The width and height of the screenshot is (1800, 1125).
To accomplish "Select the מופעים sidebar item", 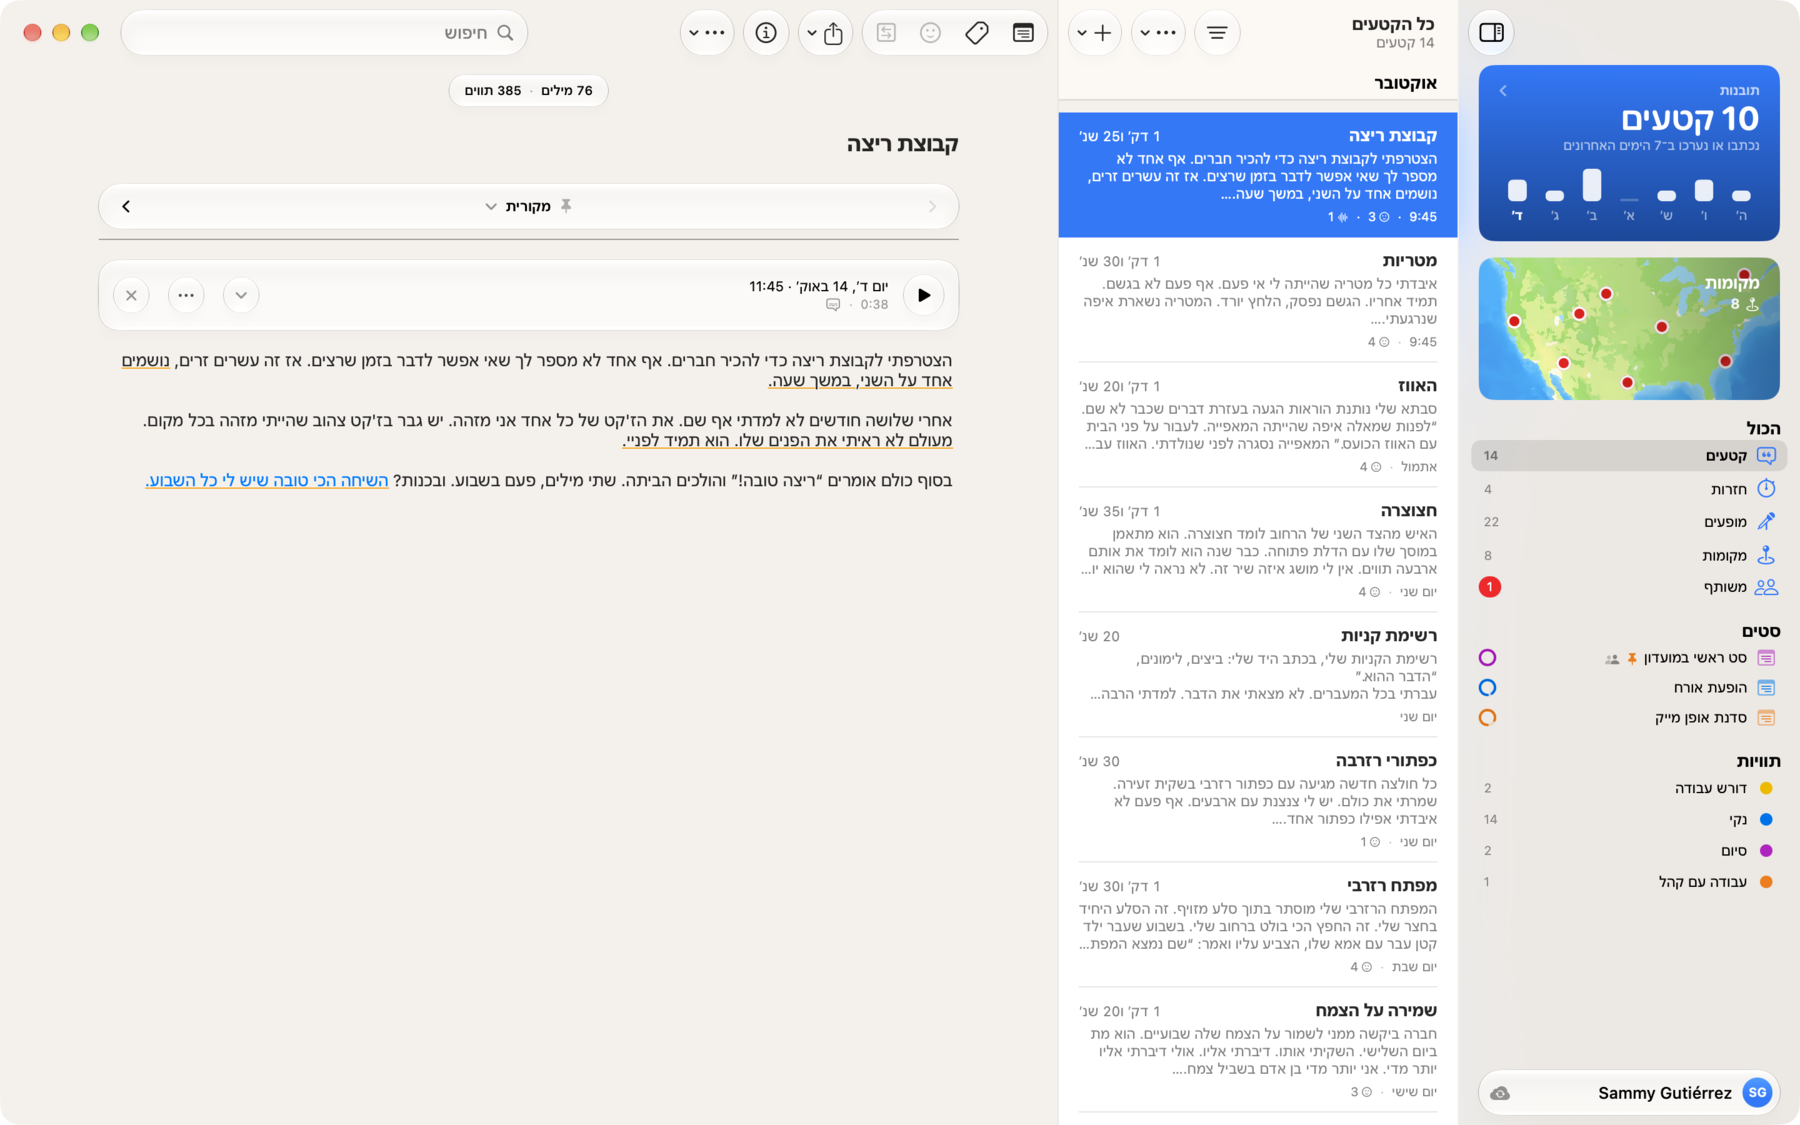I will tap(1629, 522).
